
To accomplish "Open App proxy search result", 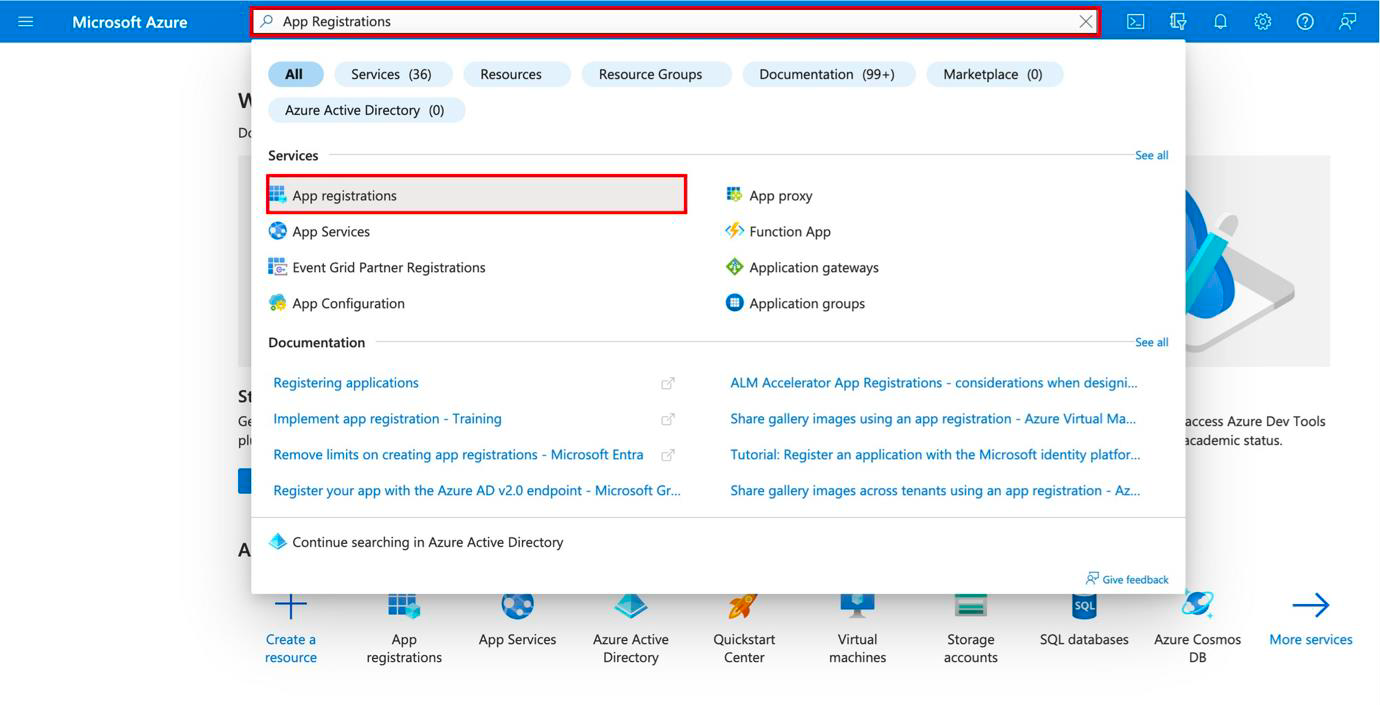I will (x=781, y=195).
